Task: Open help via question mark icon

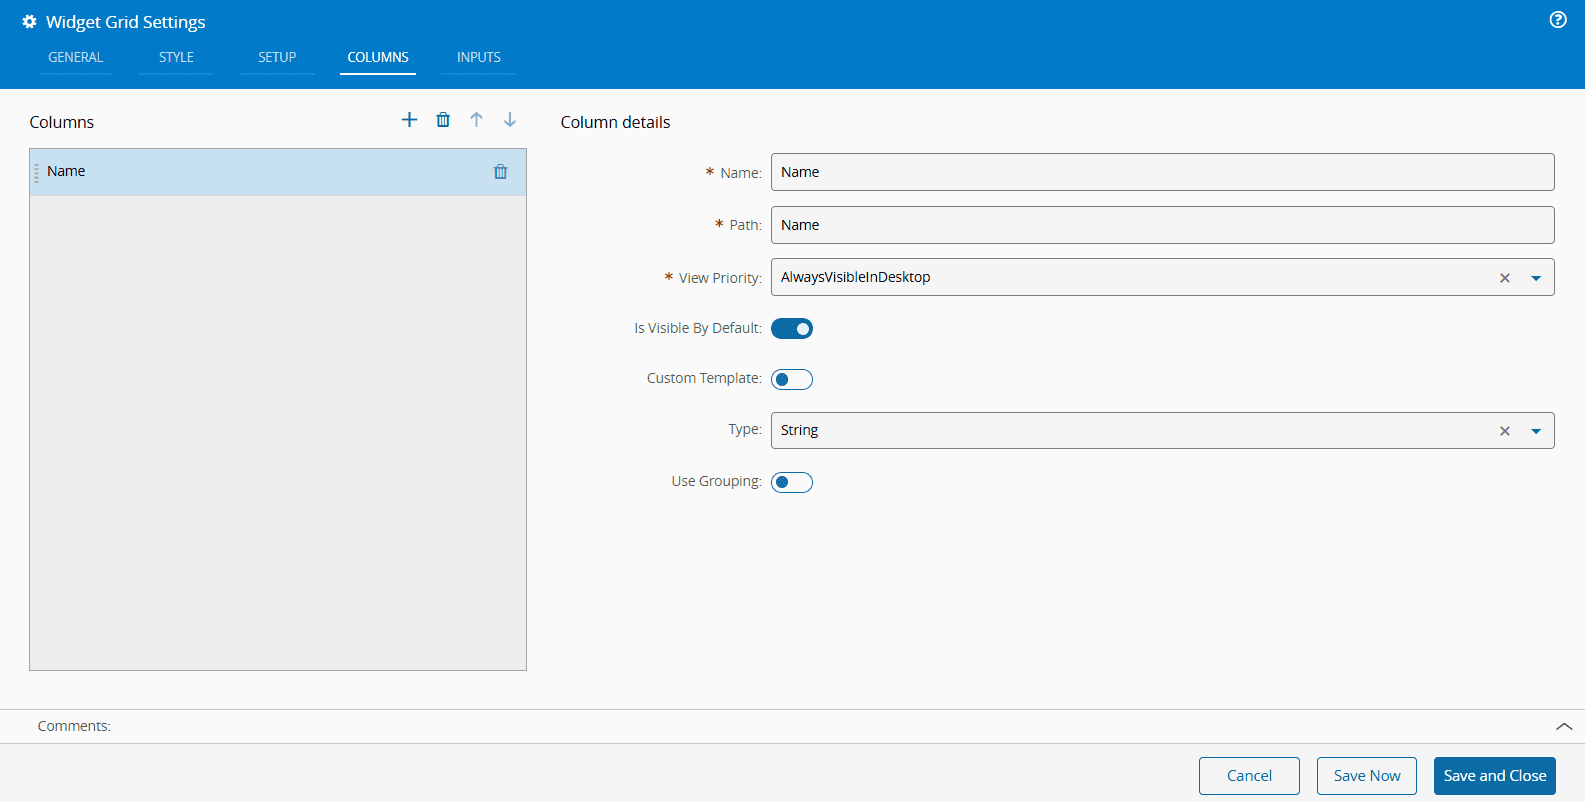Action: (x=1558, y=20)
